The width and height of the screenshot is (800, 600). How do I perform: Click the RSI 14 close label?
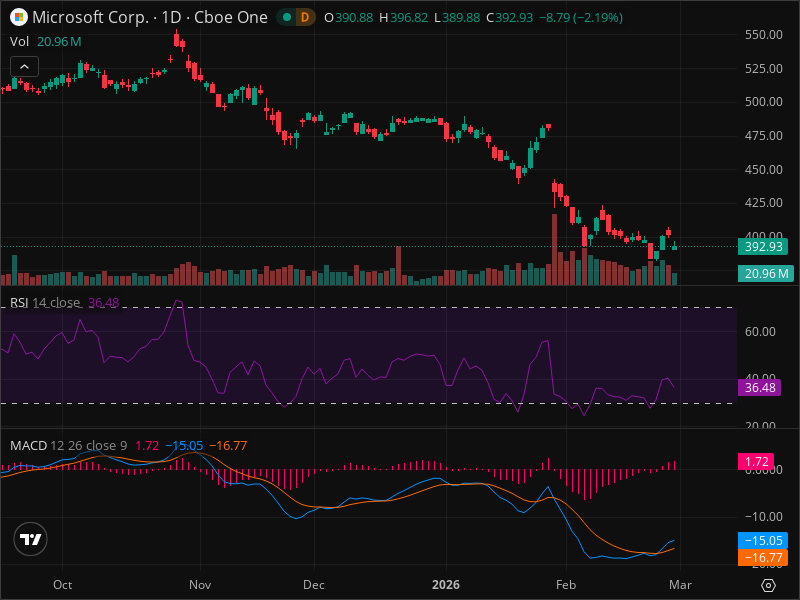point(45,303)
